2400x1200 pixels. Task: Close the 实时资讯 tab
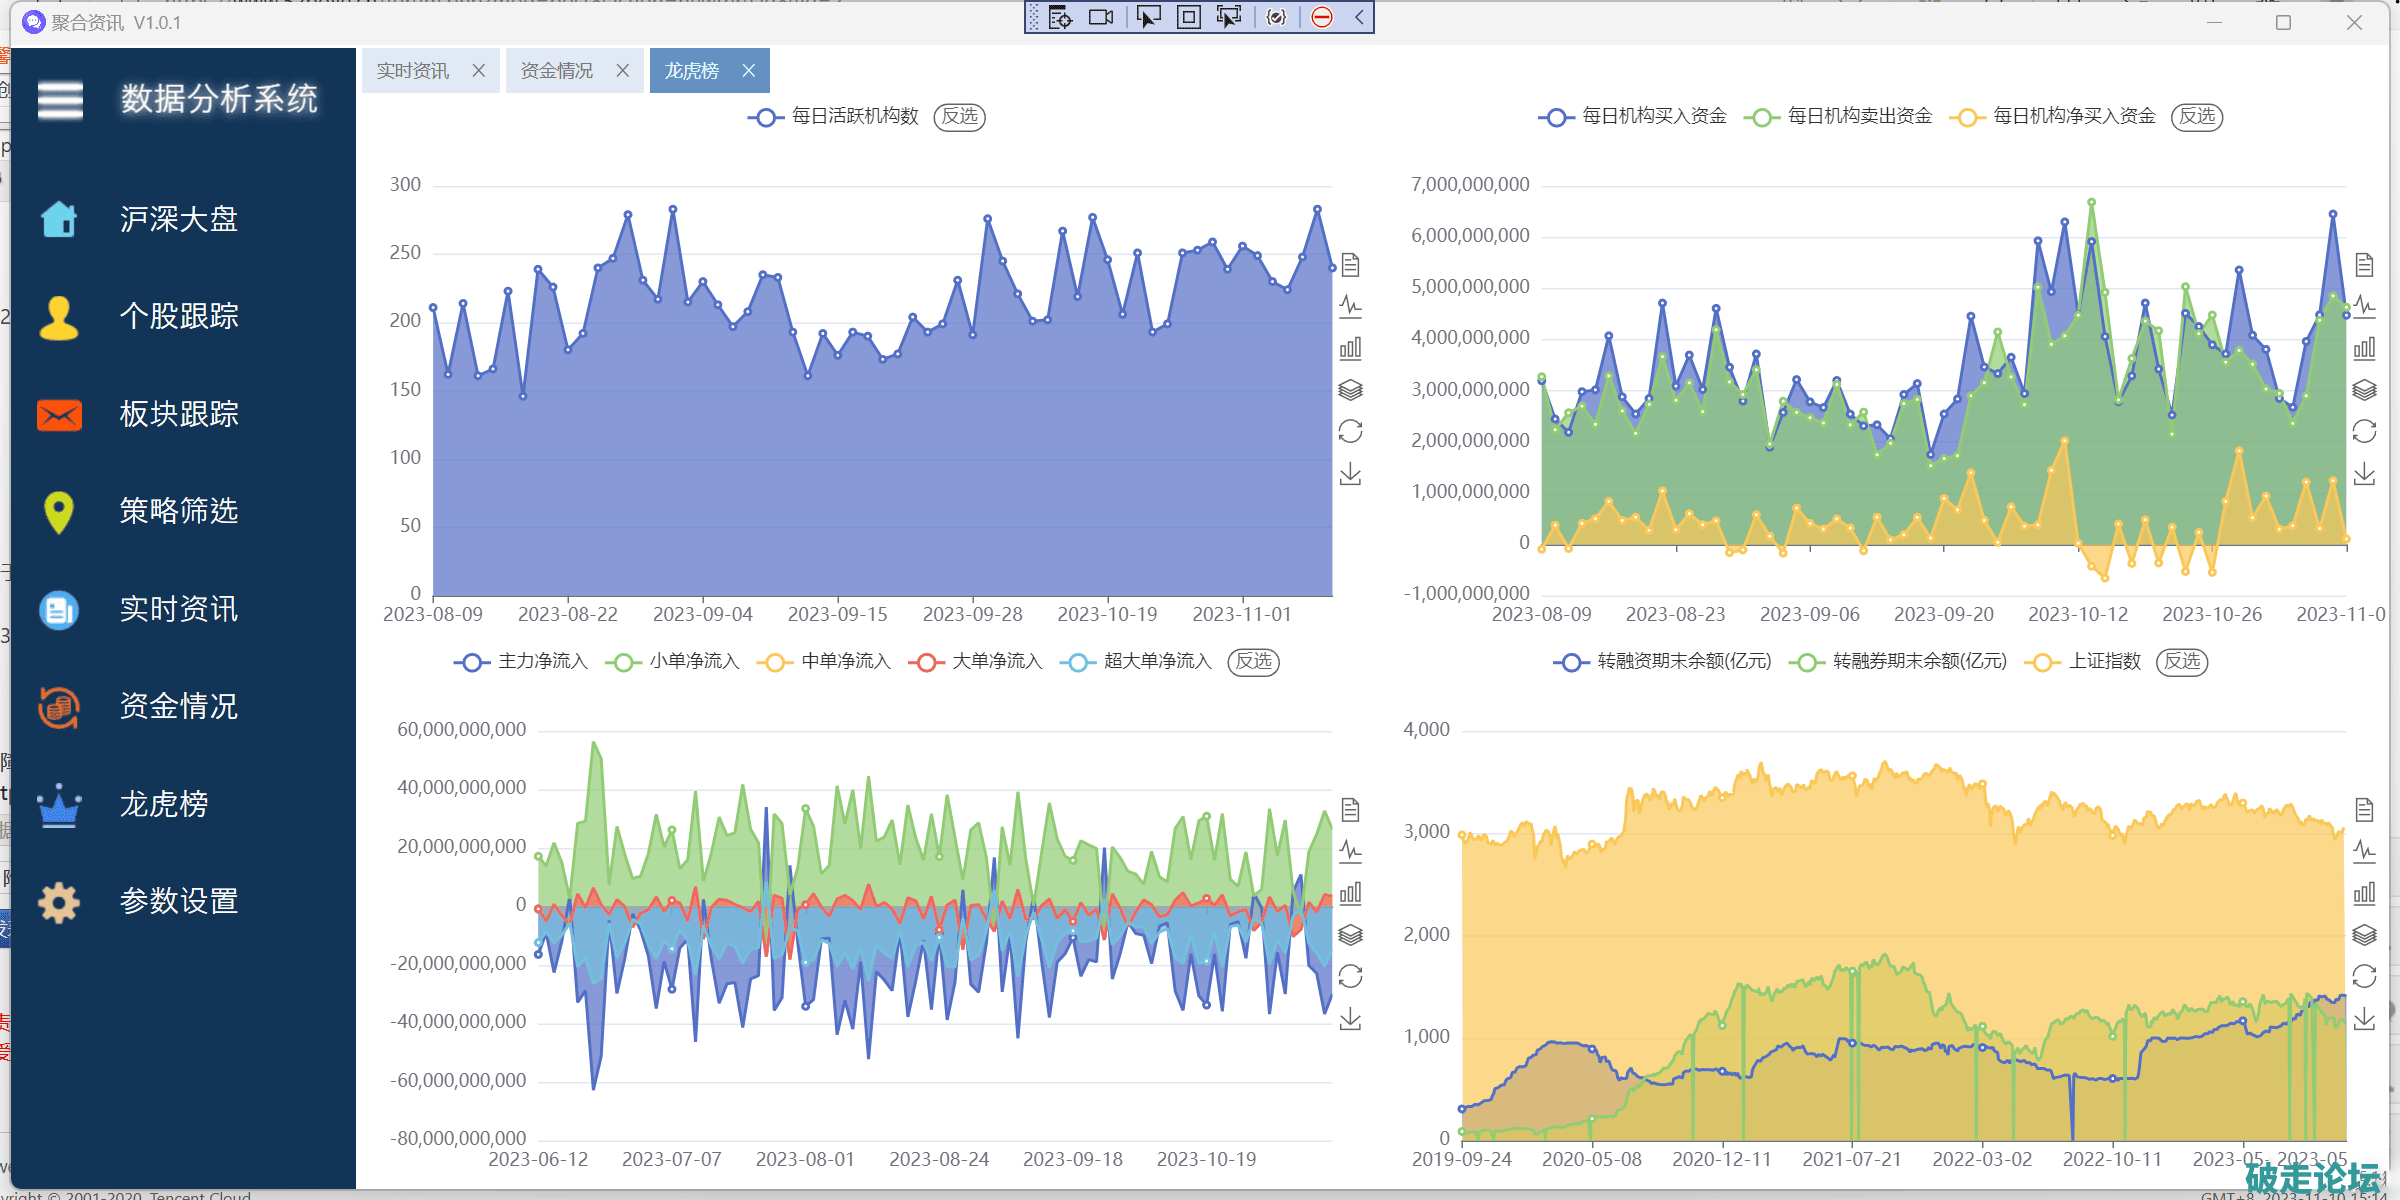(x=478, y=70)
